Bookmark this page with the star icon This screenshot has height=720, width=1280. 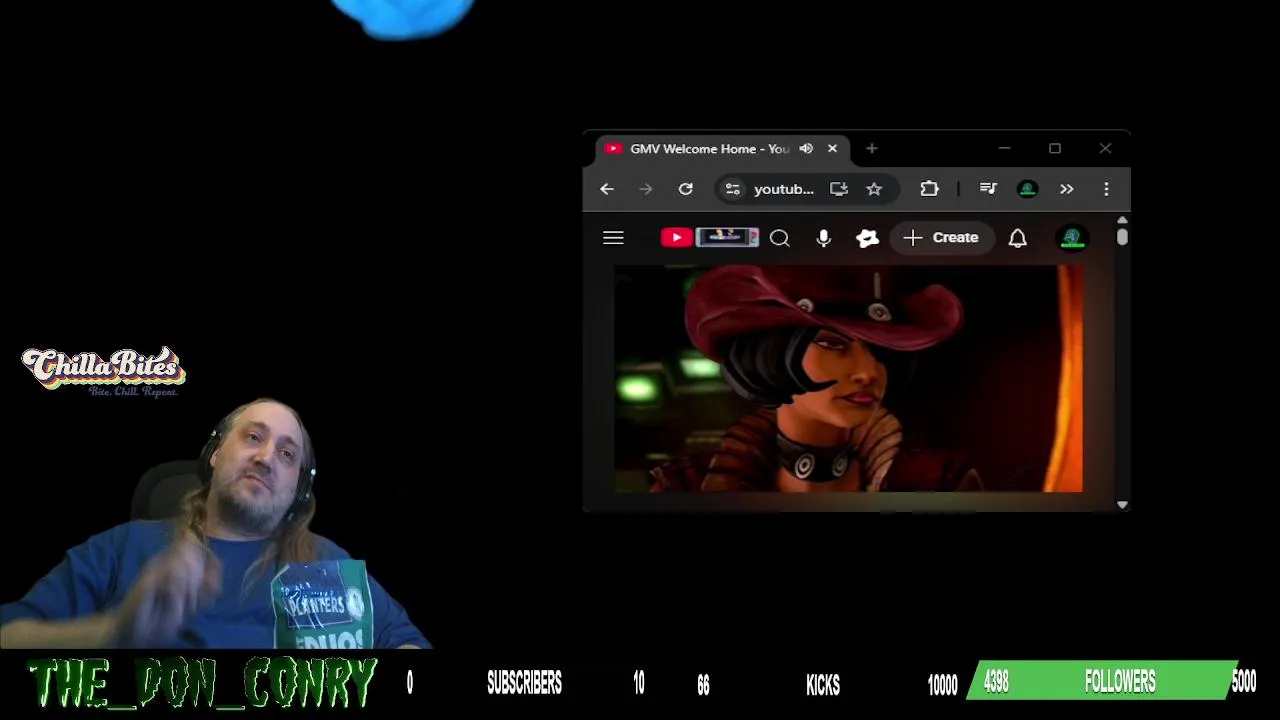[874, 189]
